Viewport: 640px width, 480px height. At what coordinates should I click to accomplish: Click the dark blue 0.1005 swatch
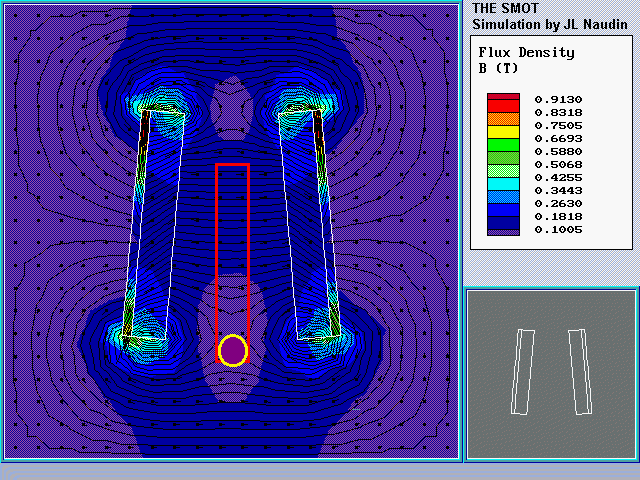pyautogui.click(x=503, y=223)
